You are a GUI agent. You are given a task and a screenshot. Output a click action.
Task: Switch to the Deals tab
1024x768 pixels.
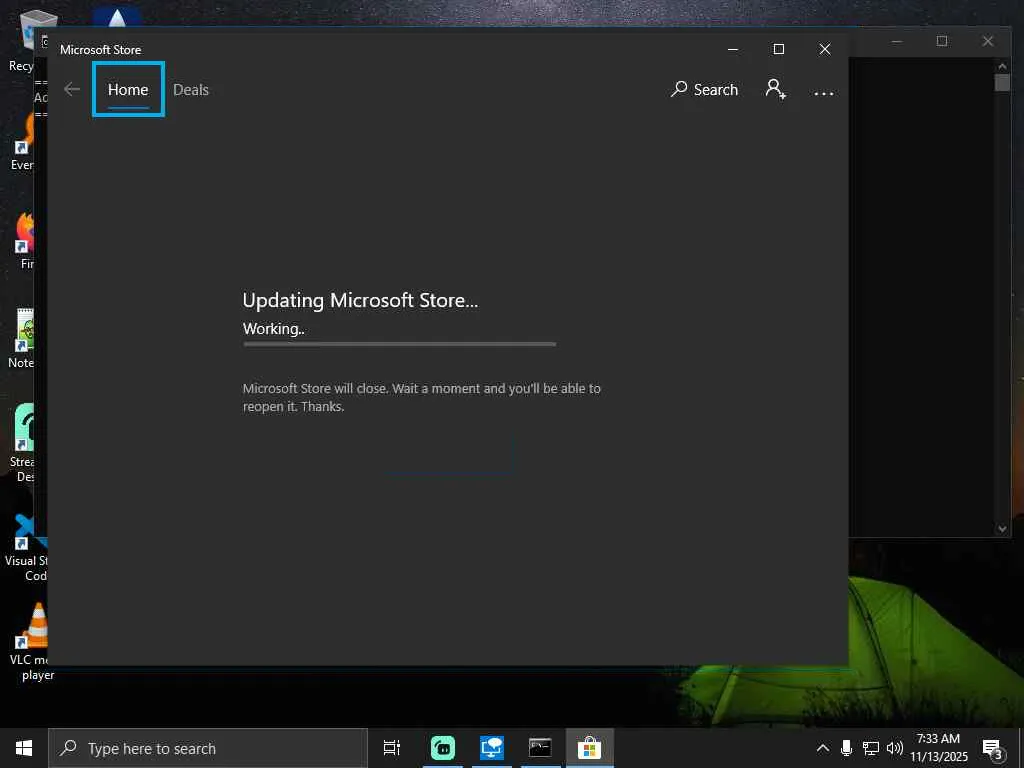(x=191, y=90)
